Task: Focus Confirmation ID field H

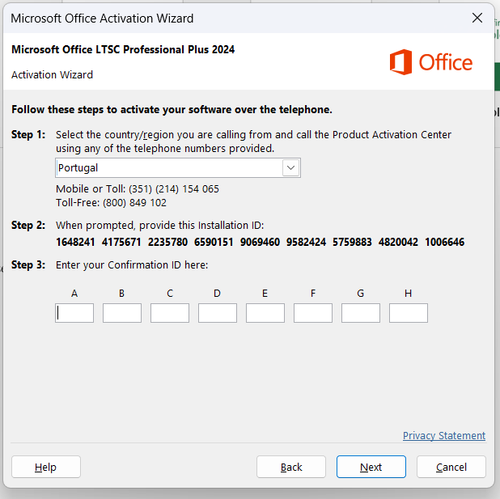Action: pyautogui.click(x=408, y=313)
